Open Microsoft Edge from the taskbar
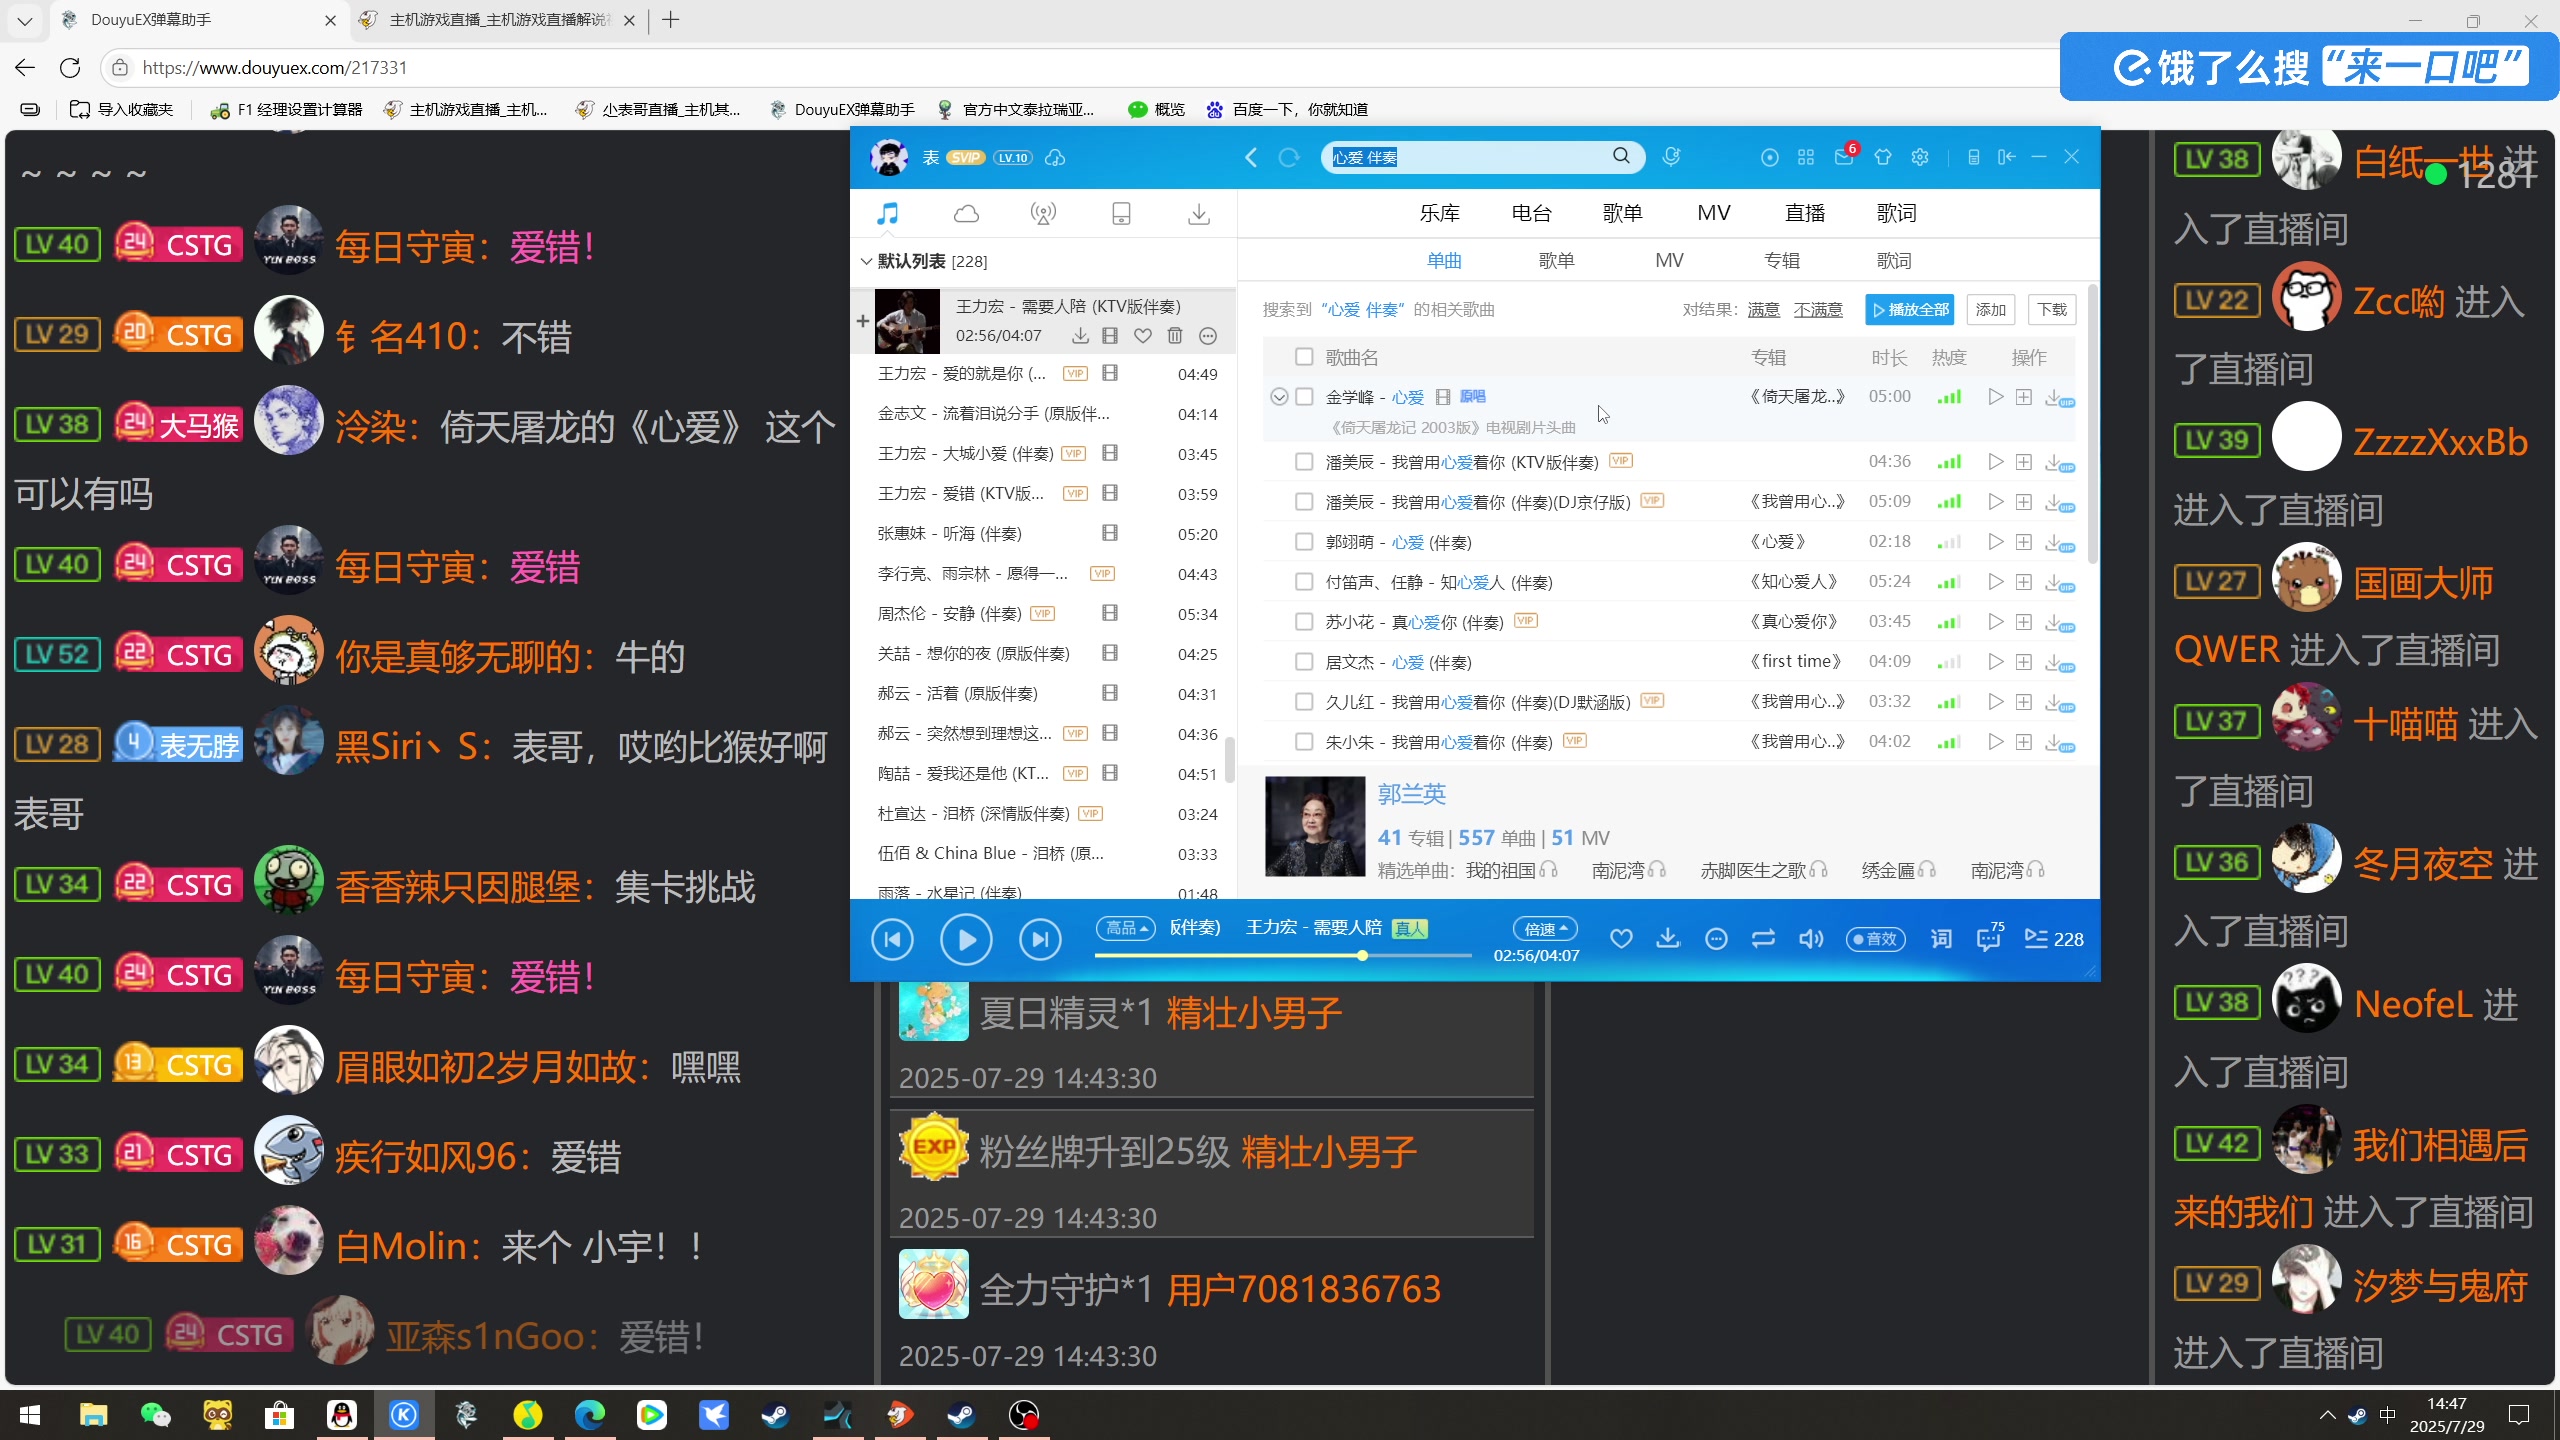Image resolution: width=2560 pixels, height=1440 pixels. 589,1415
